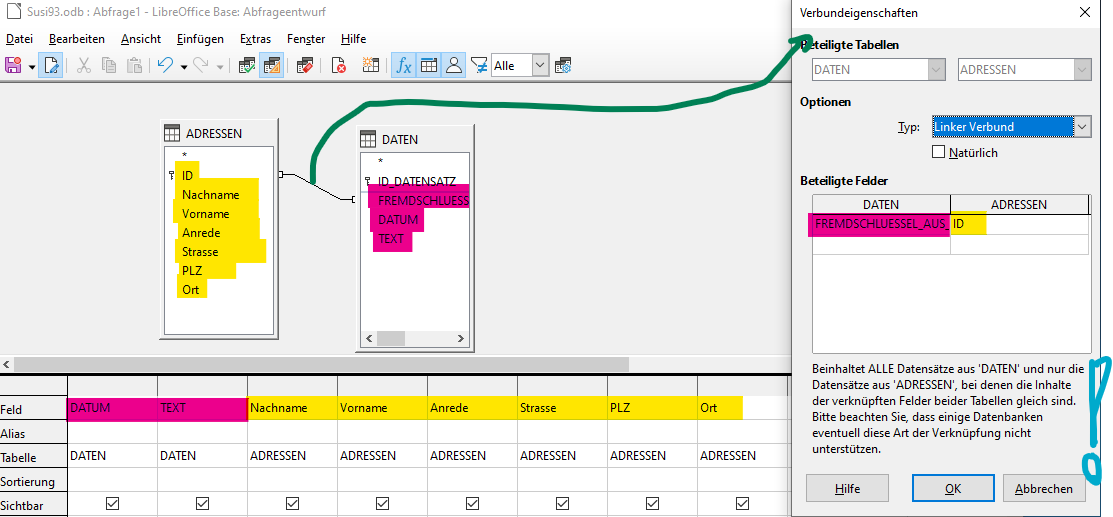Open the Redo history dropdown arrow
Image resolution: width=1113 pixels, height=517 pixels.
219,67
